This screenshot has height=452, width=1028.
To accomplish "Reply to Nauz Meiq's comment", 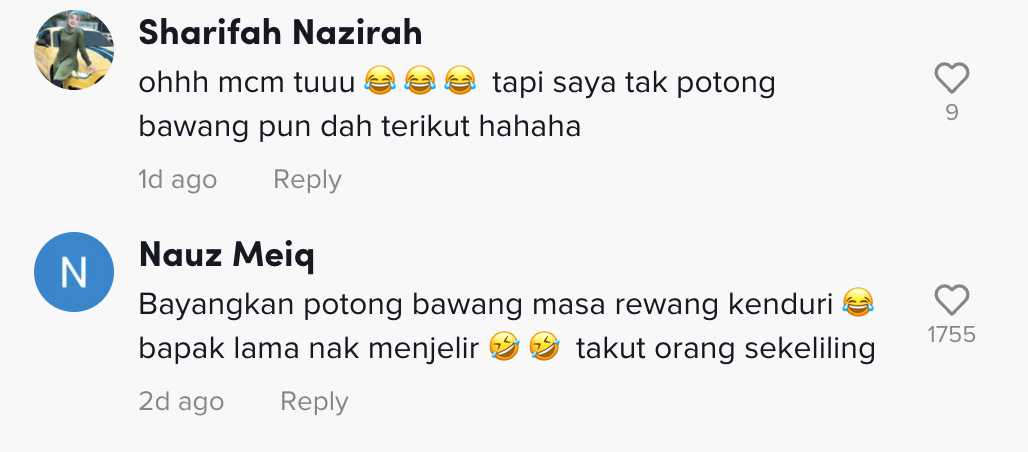I will point(314,401).
